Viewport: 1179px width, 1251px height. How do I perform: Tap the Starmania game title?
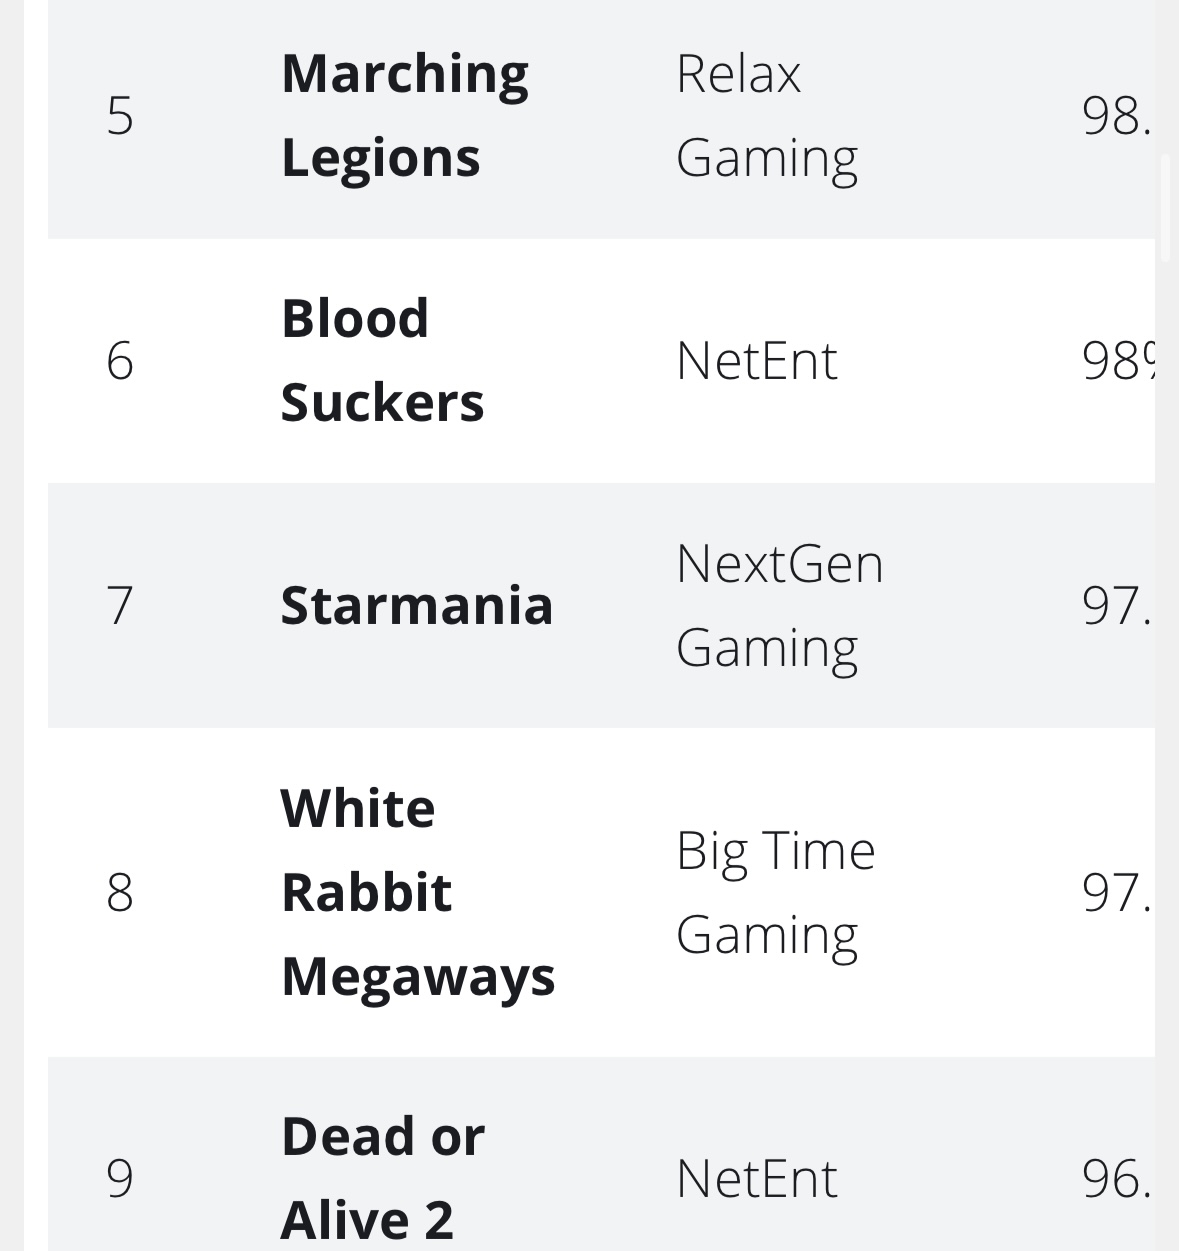417,605
